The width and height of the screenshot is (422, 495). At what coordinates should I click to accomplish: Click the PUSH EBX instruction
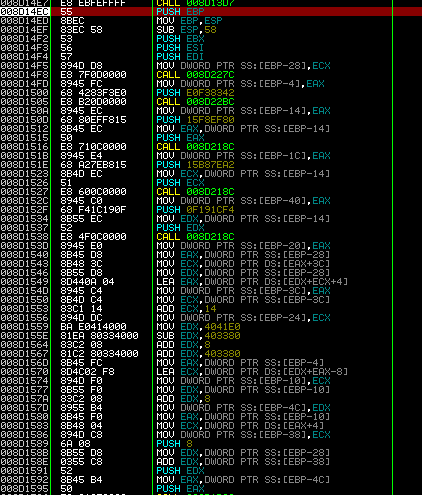(180, 39)
